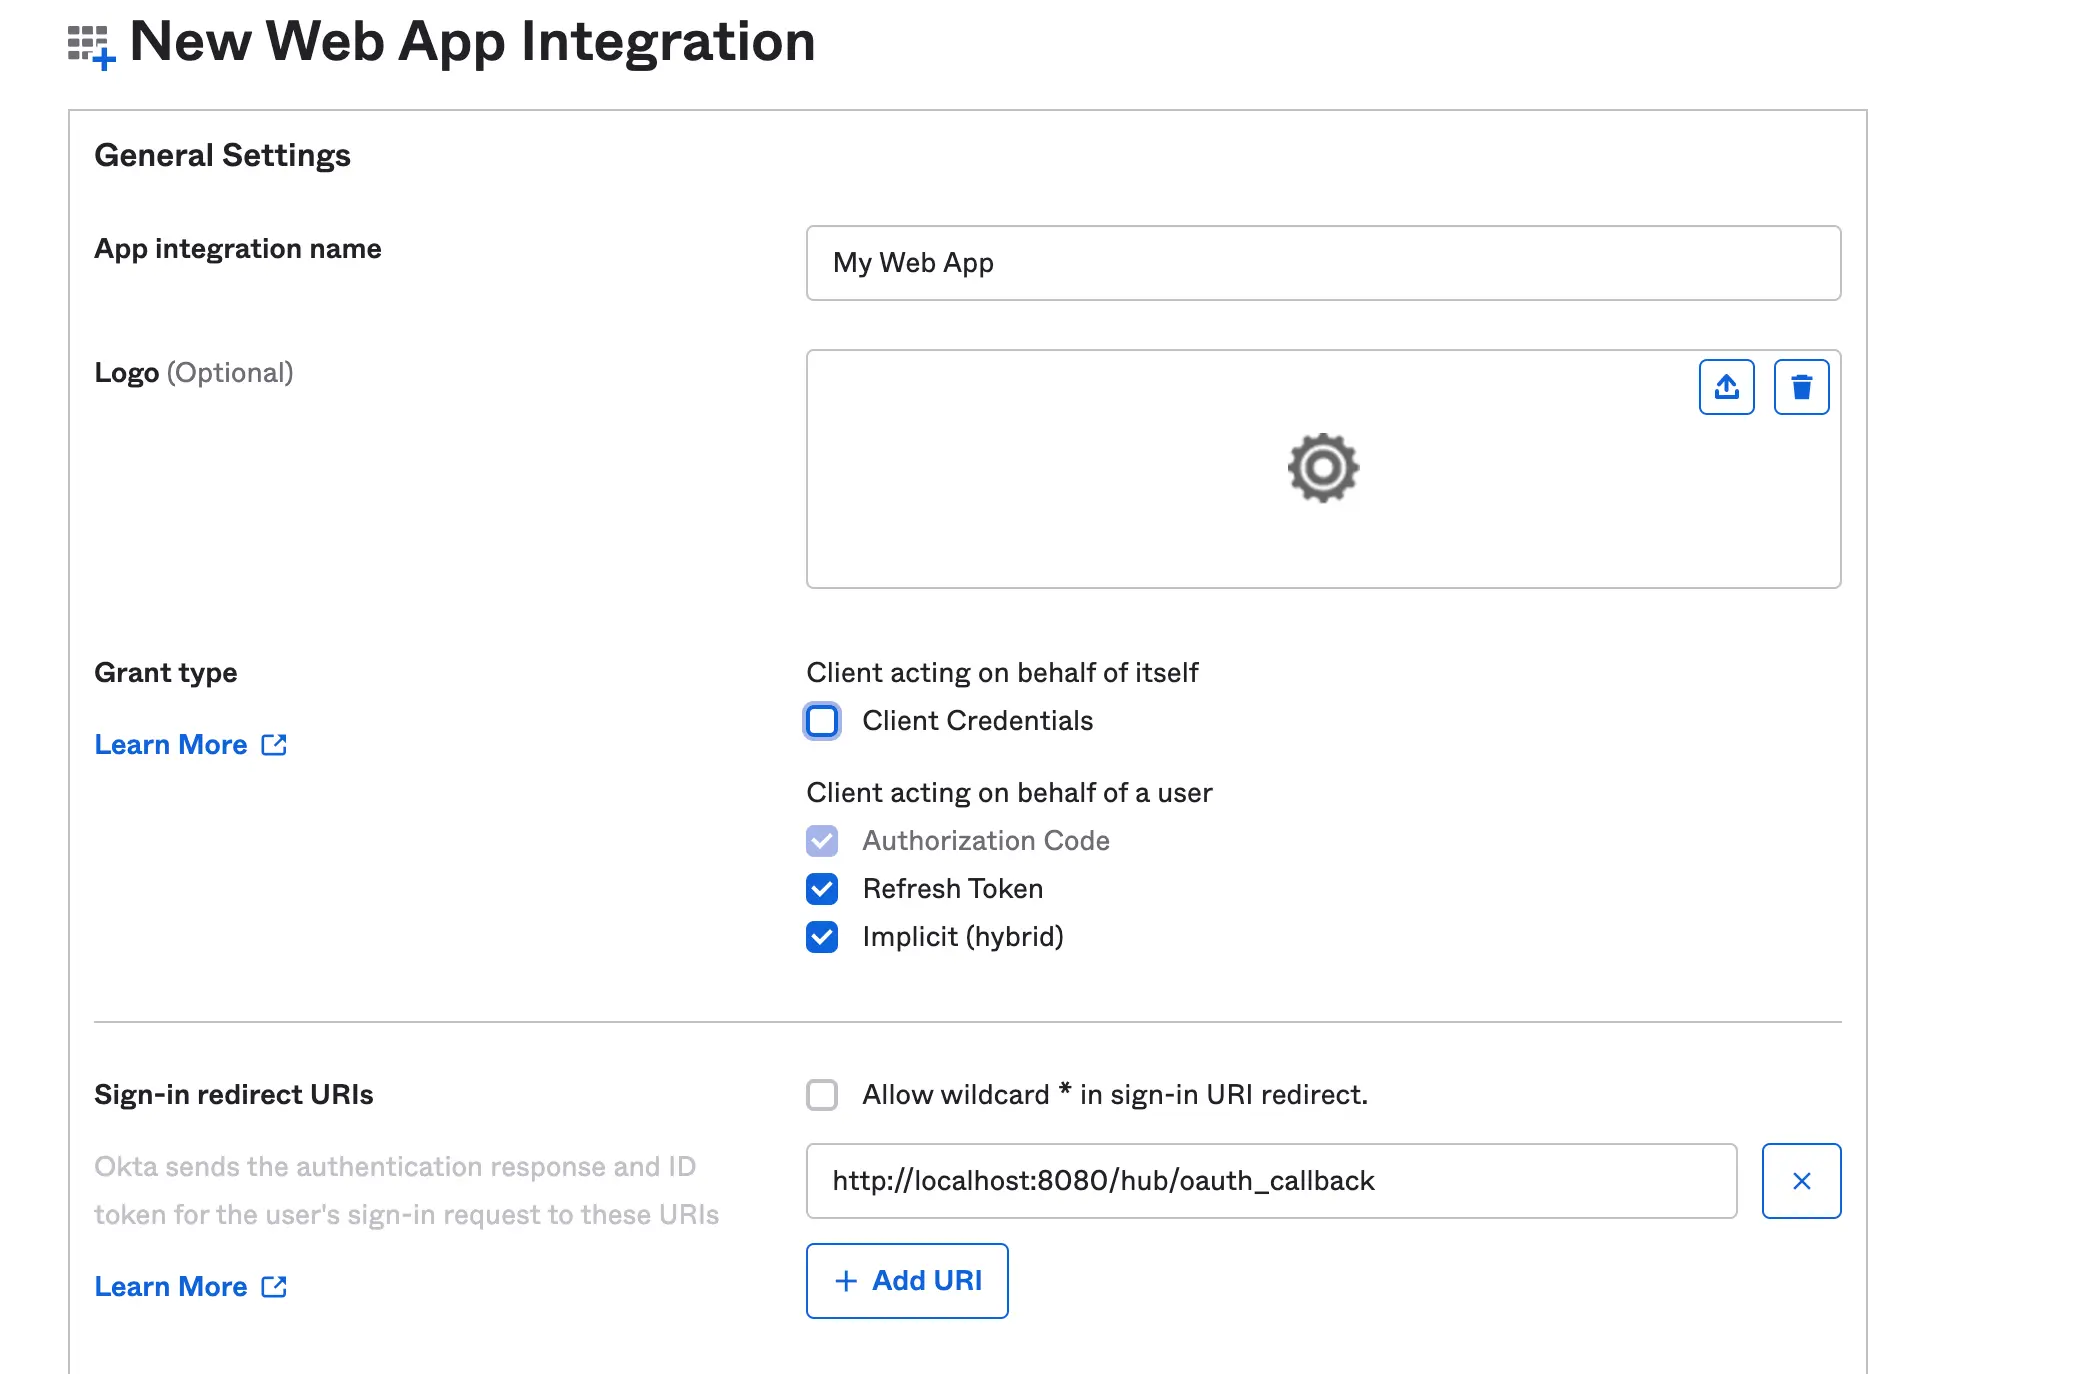Click the app grid icon beside page title

(91, 46)
